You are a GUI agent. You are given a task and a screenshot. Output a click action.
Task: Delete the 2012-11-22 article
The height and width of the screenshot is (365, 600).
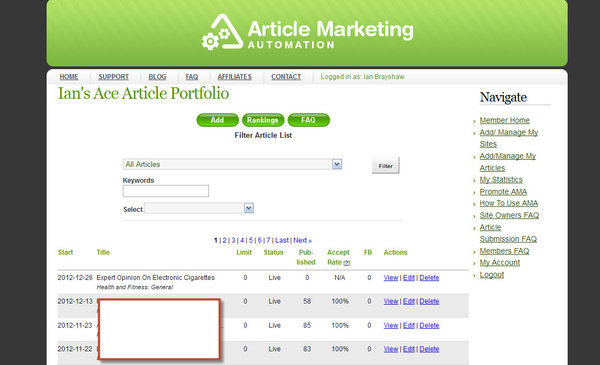[x=429, y=349]
